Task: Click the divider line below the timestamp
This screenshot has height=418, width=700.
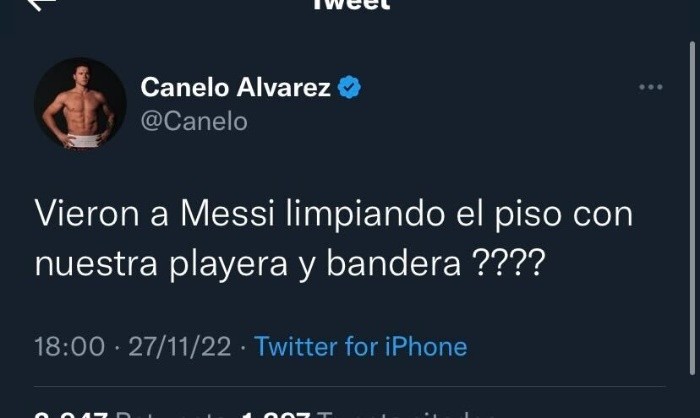Action: (350, 386)
